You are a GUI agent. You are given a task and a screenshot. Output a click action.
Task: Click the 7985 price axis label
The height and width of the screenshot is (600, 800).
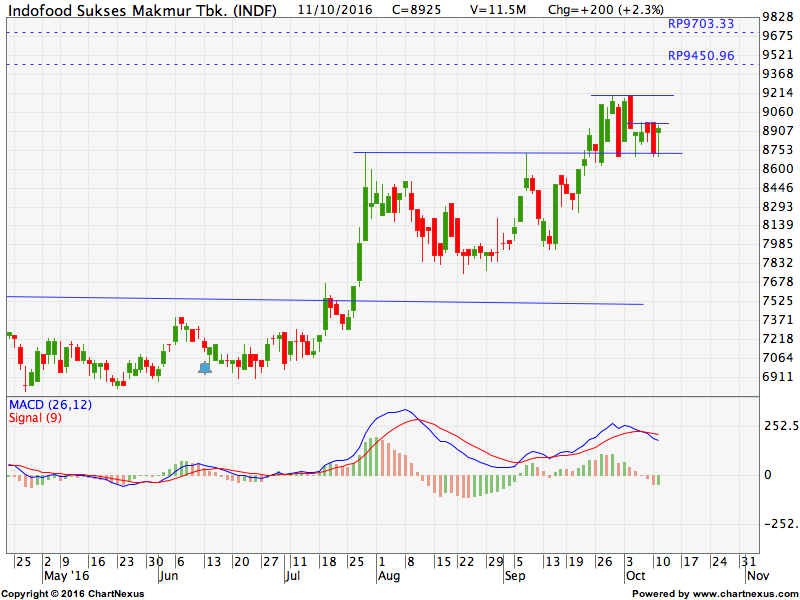pos(778,244)
